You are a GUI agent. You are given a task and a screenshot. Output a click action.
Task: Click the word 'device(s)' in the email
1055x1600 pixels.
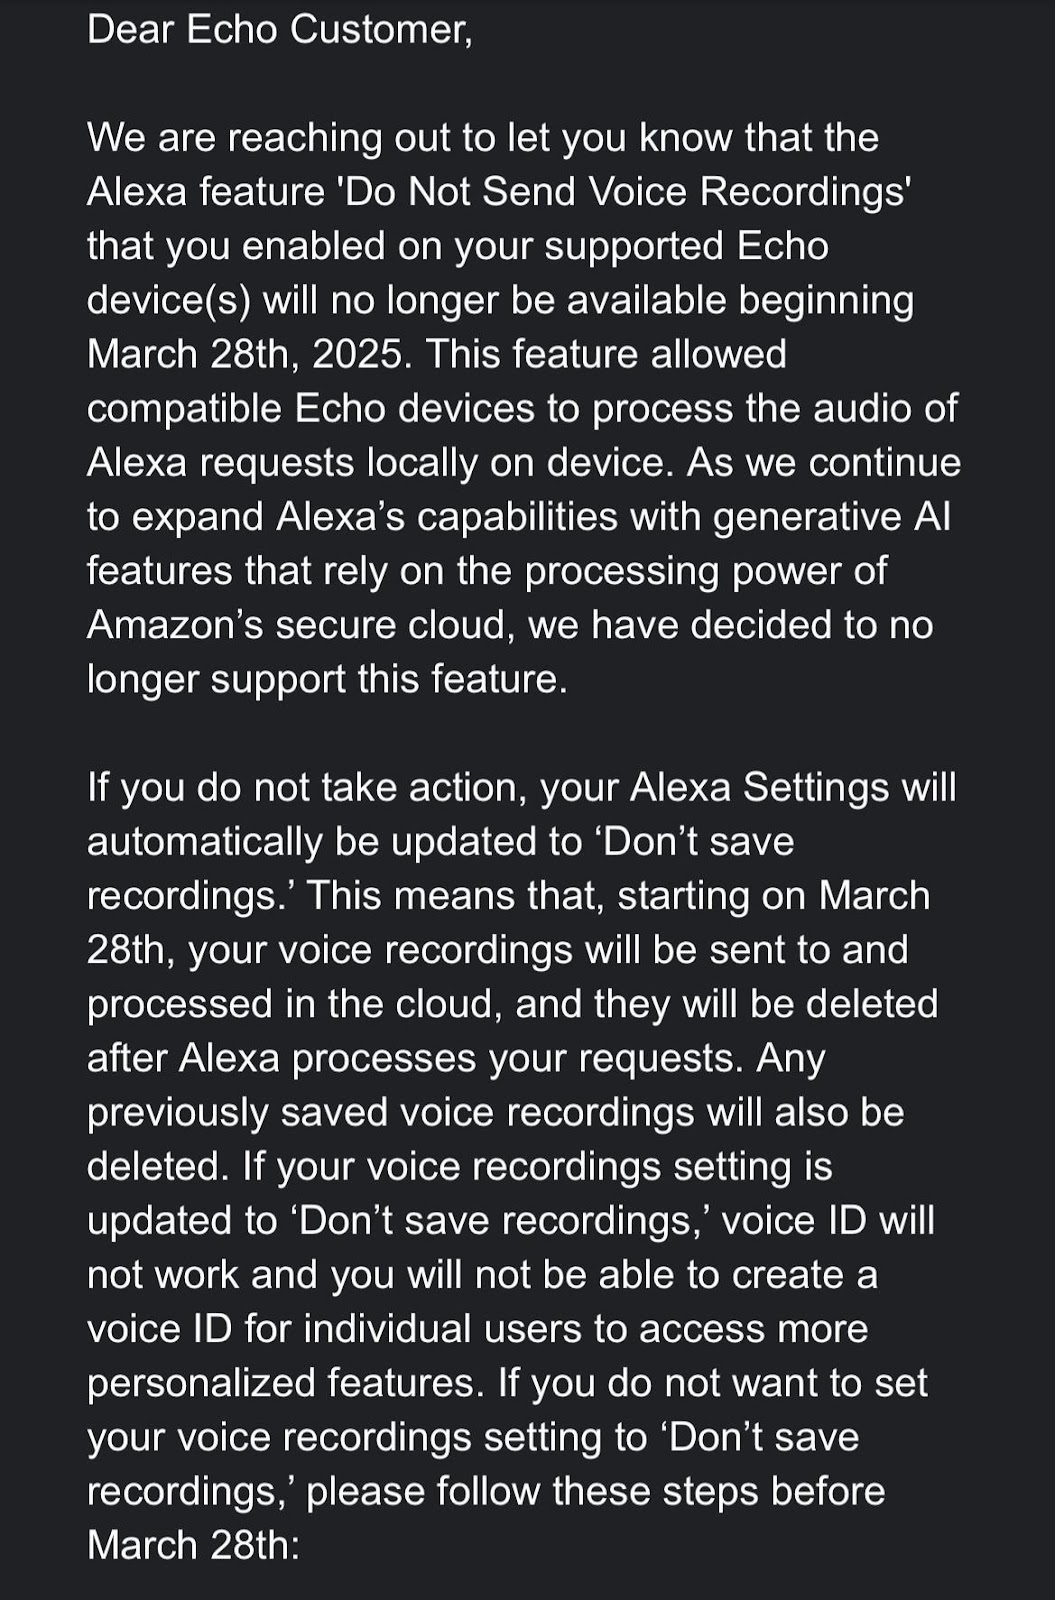[169, 300]
